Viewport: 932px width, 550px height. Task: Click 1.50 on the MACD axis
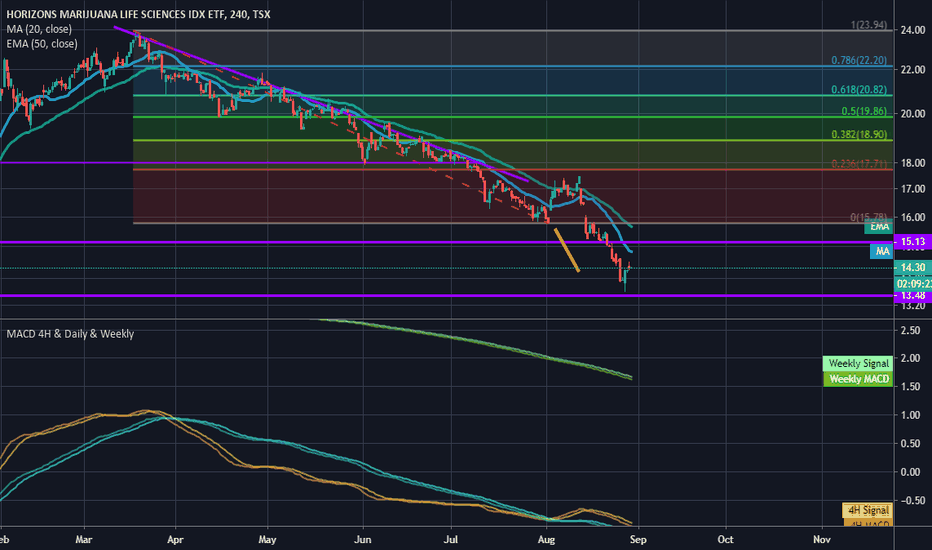(x=911, y=387)
